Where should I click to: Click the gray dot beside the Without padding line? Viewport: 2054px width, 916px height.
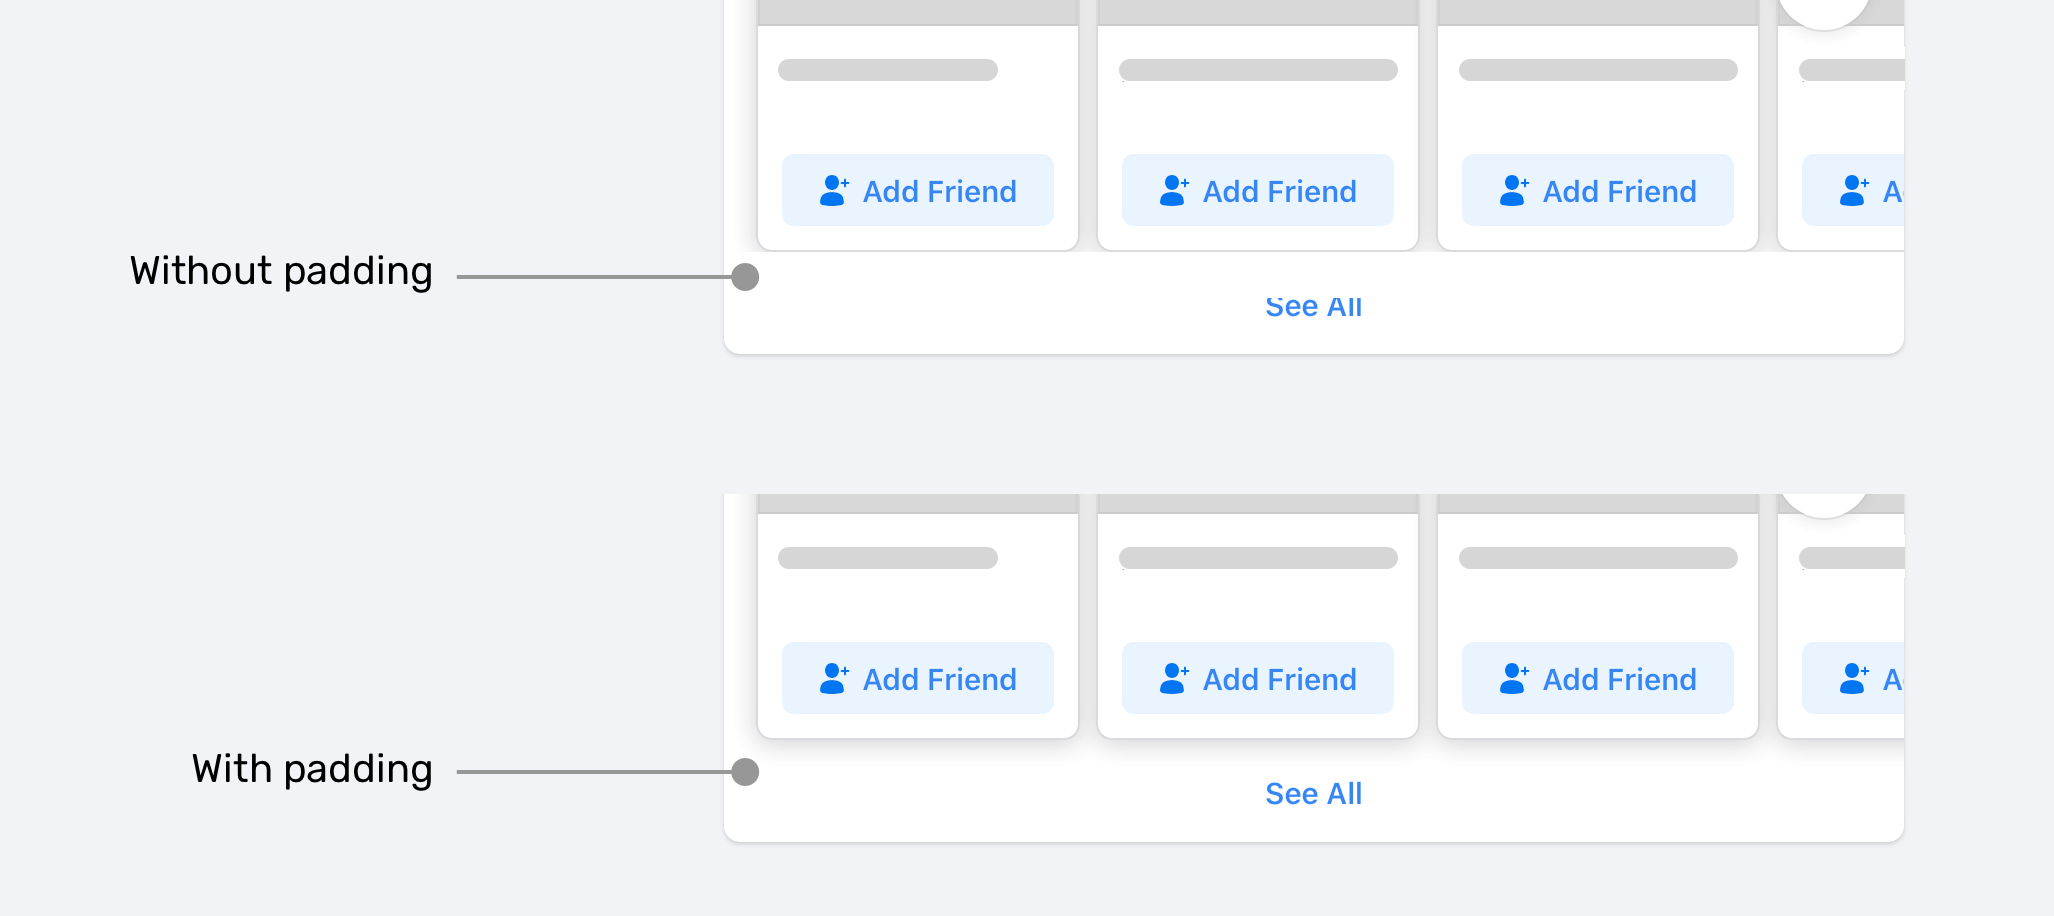[x=745, y=277]
